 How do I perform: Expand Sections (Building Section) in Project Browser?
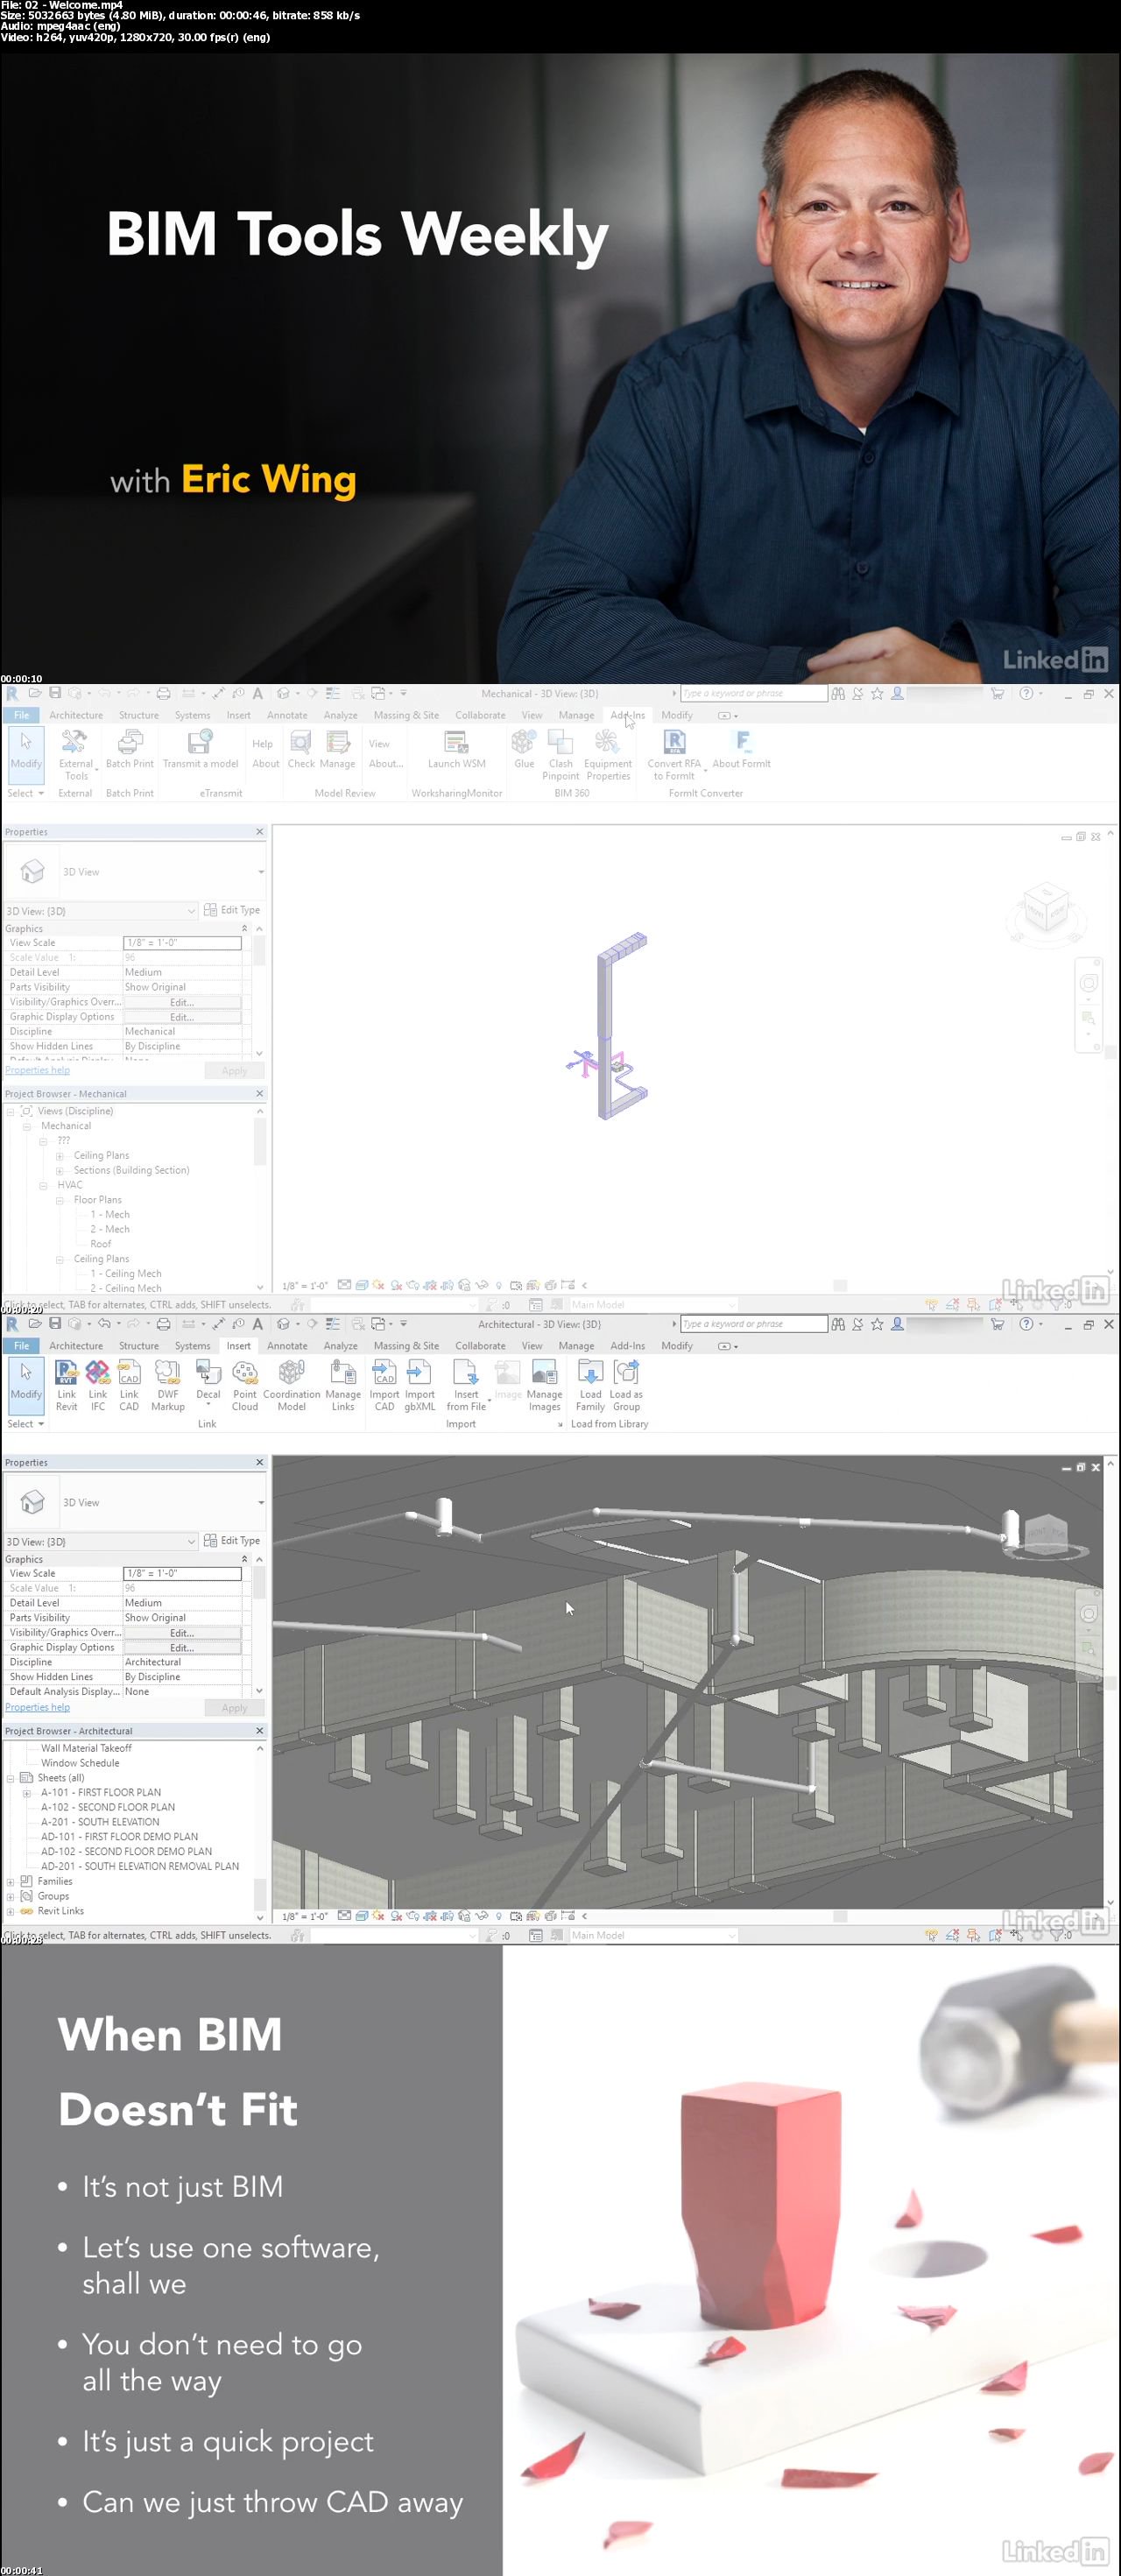click(60, 1171)
